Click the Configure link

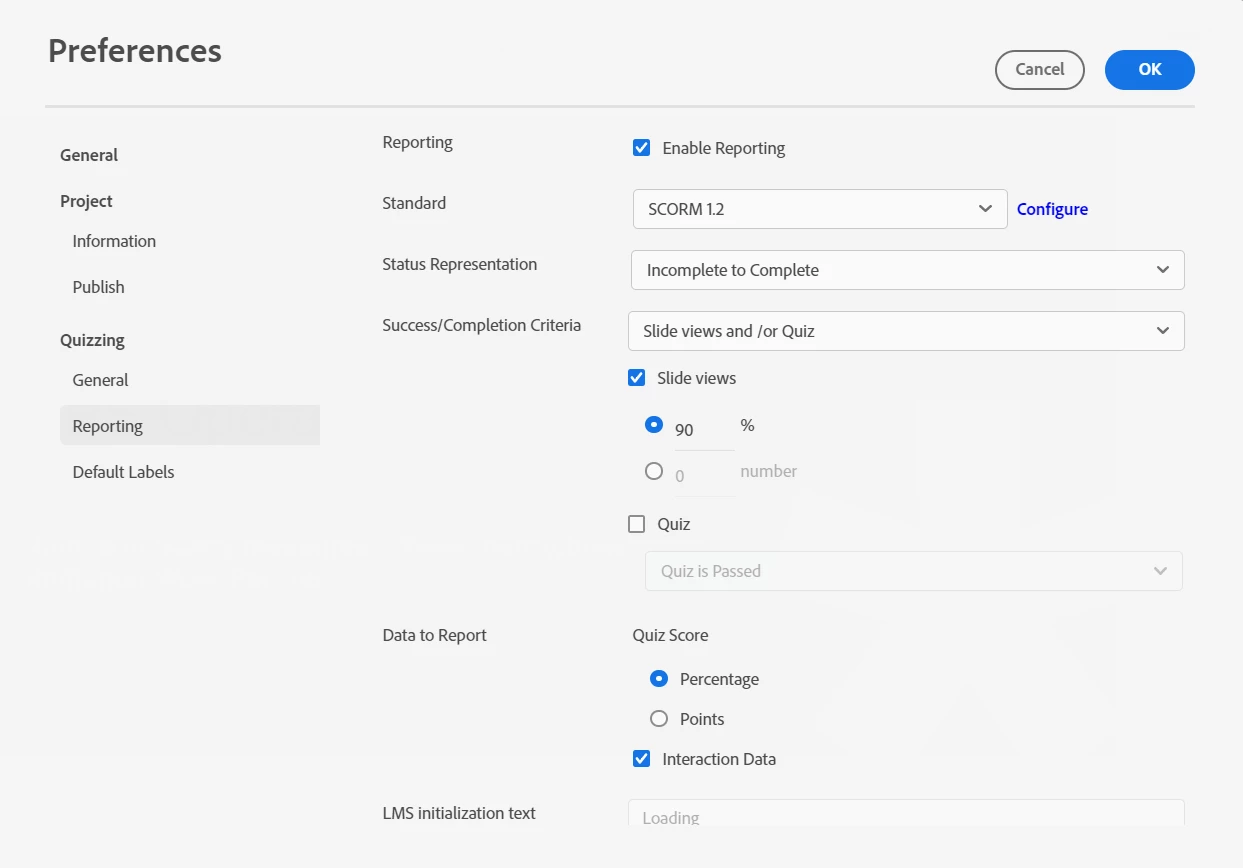(x=1052, y=209)
